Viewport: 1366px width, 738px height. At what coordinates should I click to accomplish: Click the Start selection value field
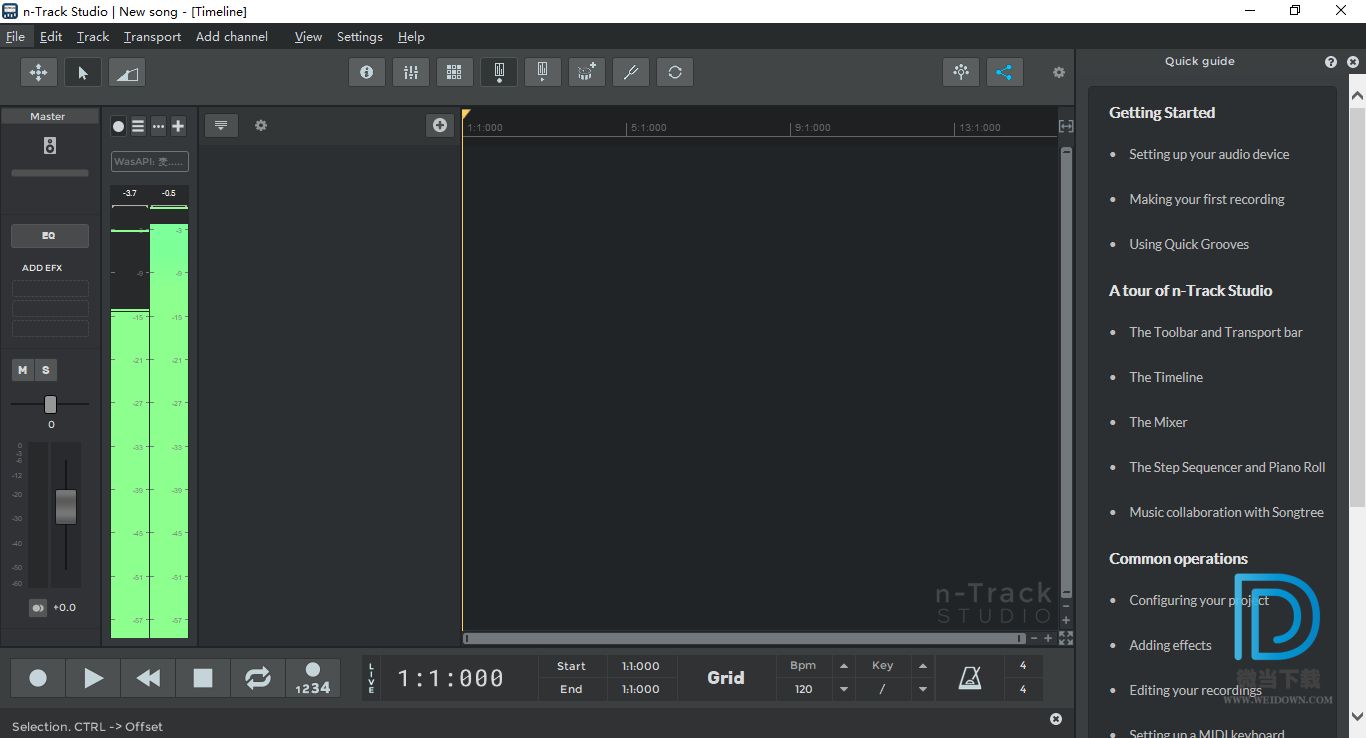(x=641, y=666)
